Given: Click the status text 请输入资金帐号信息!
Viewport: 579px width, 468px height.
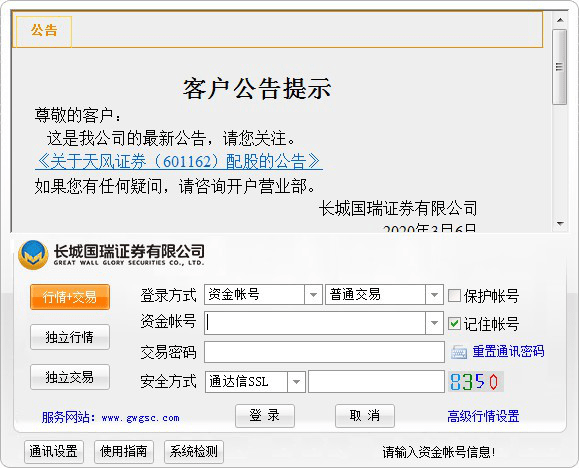Looking at the screenshot, I should (438, 452).
